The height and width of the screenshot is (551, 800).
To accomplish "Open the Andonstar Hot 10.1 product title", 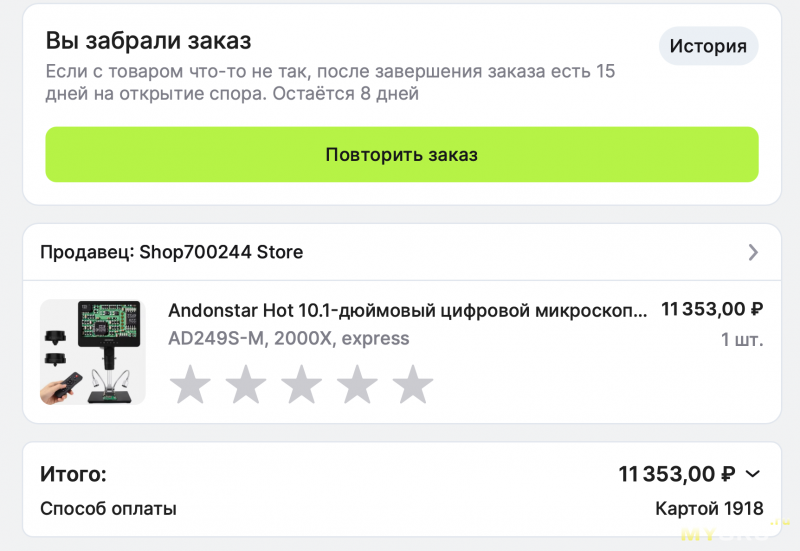I will [x=408, y=310].
